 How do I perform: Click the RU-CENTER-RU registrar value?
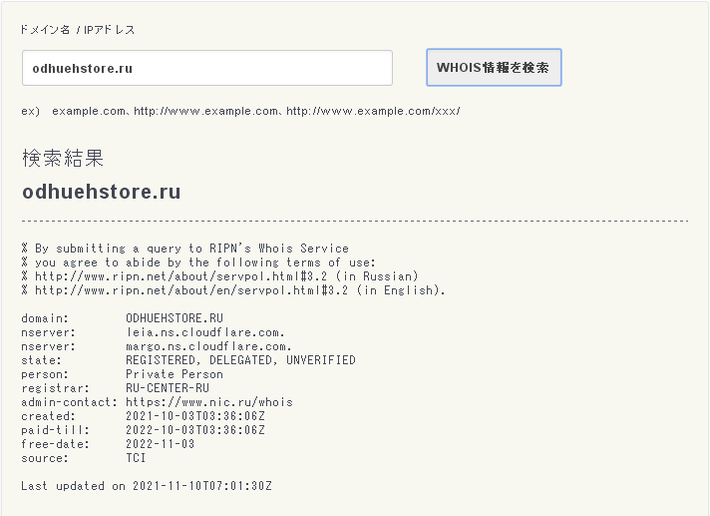click(x=168, y=388)
